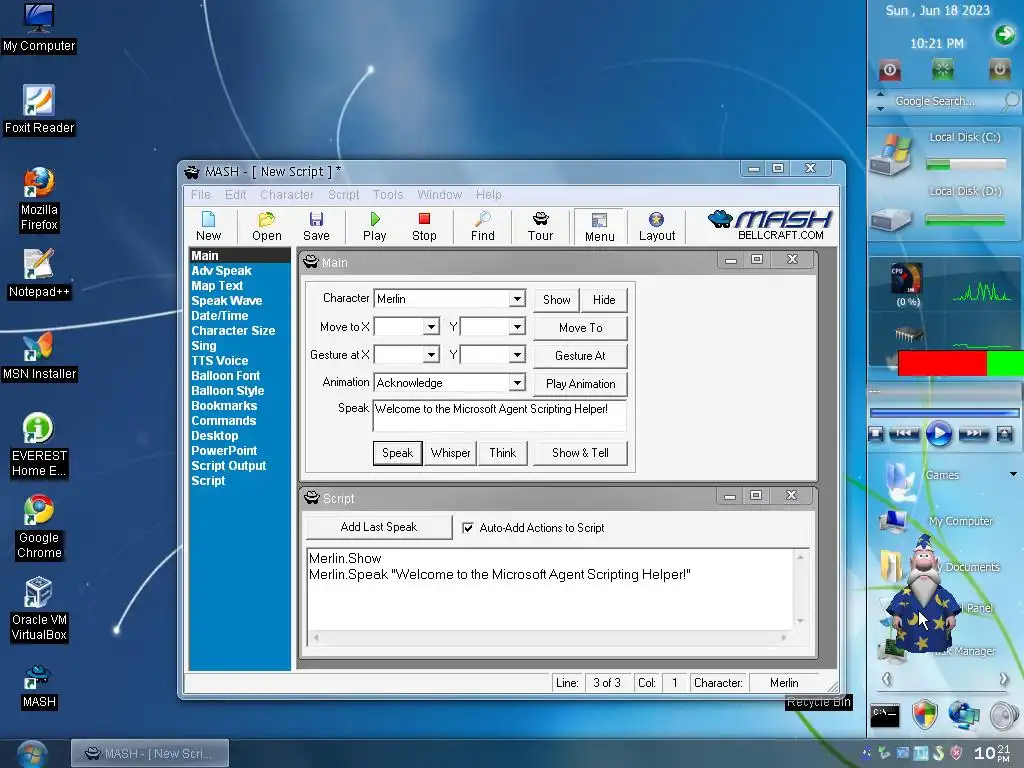
Task: Expand the Animation dropdown showing Acknowledge
Action: pos(517,383)
